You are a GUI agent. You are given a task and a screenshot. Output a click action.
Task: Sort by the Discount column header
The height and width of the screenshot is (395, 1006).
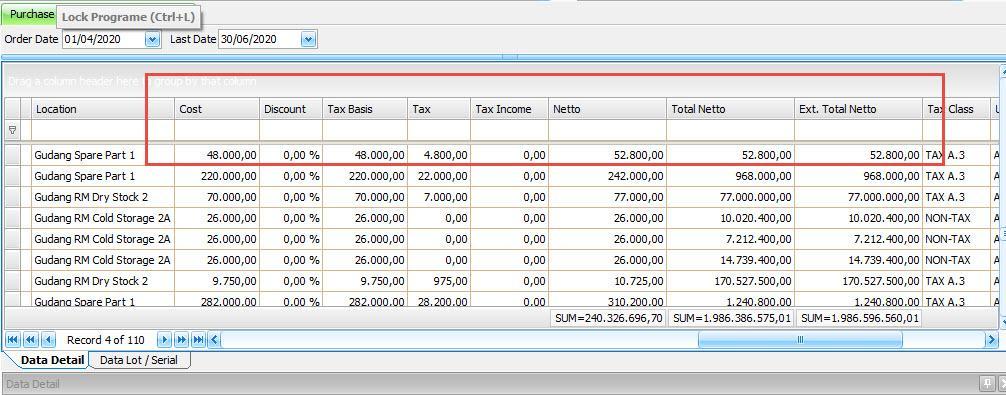click(291, 109)
